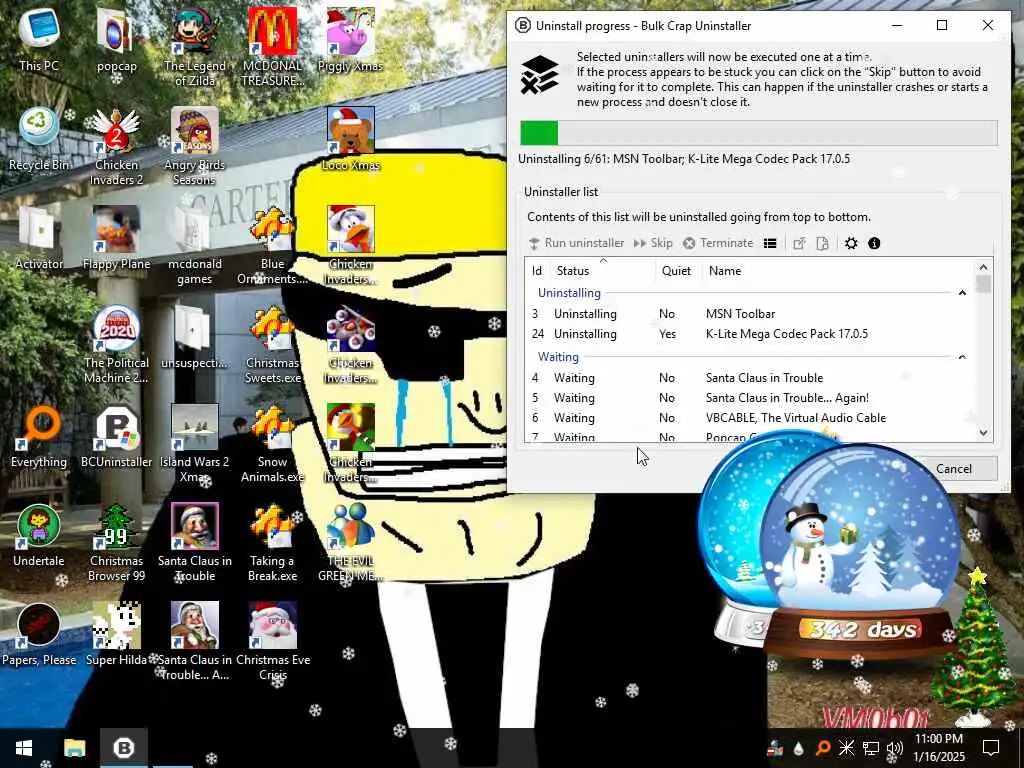Open The Political Machine 2020 shortcut
1024x768 pixels.
116,345
